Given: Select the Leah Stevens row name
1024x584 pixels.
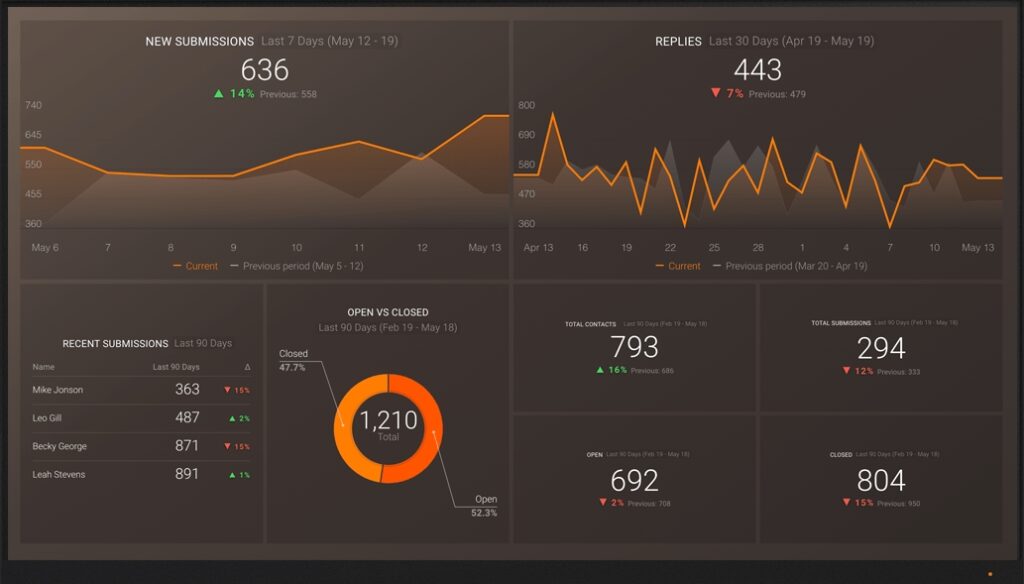Looking at the screenshot, I should click(59, 474).
